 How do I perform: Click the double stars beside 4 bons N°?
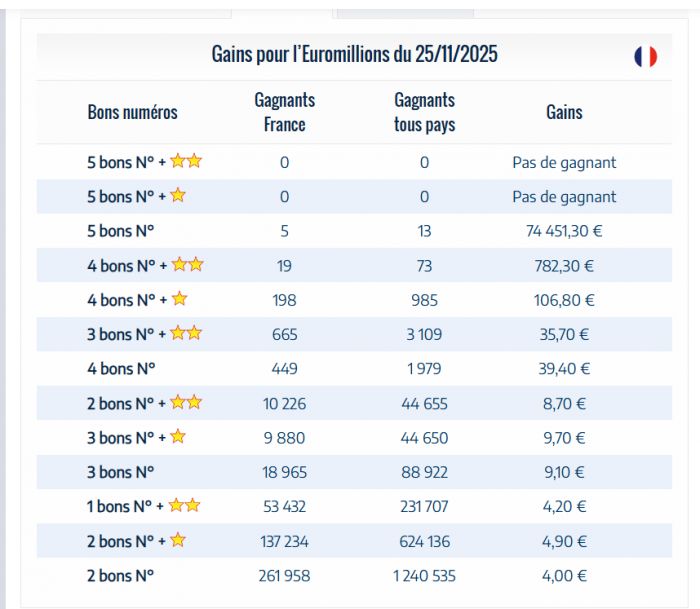[187, 265]
